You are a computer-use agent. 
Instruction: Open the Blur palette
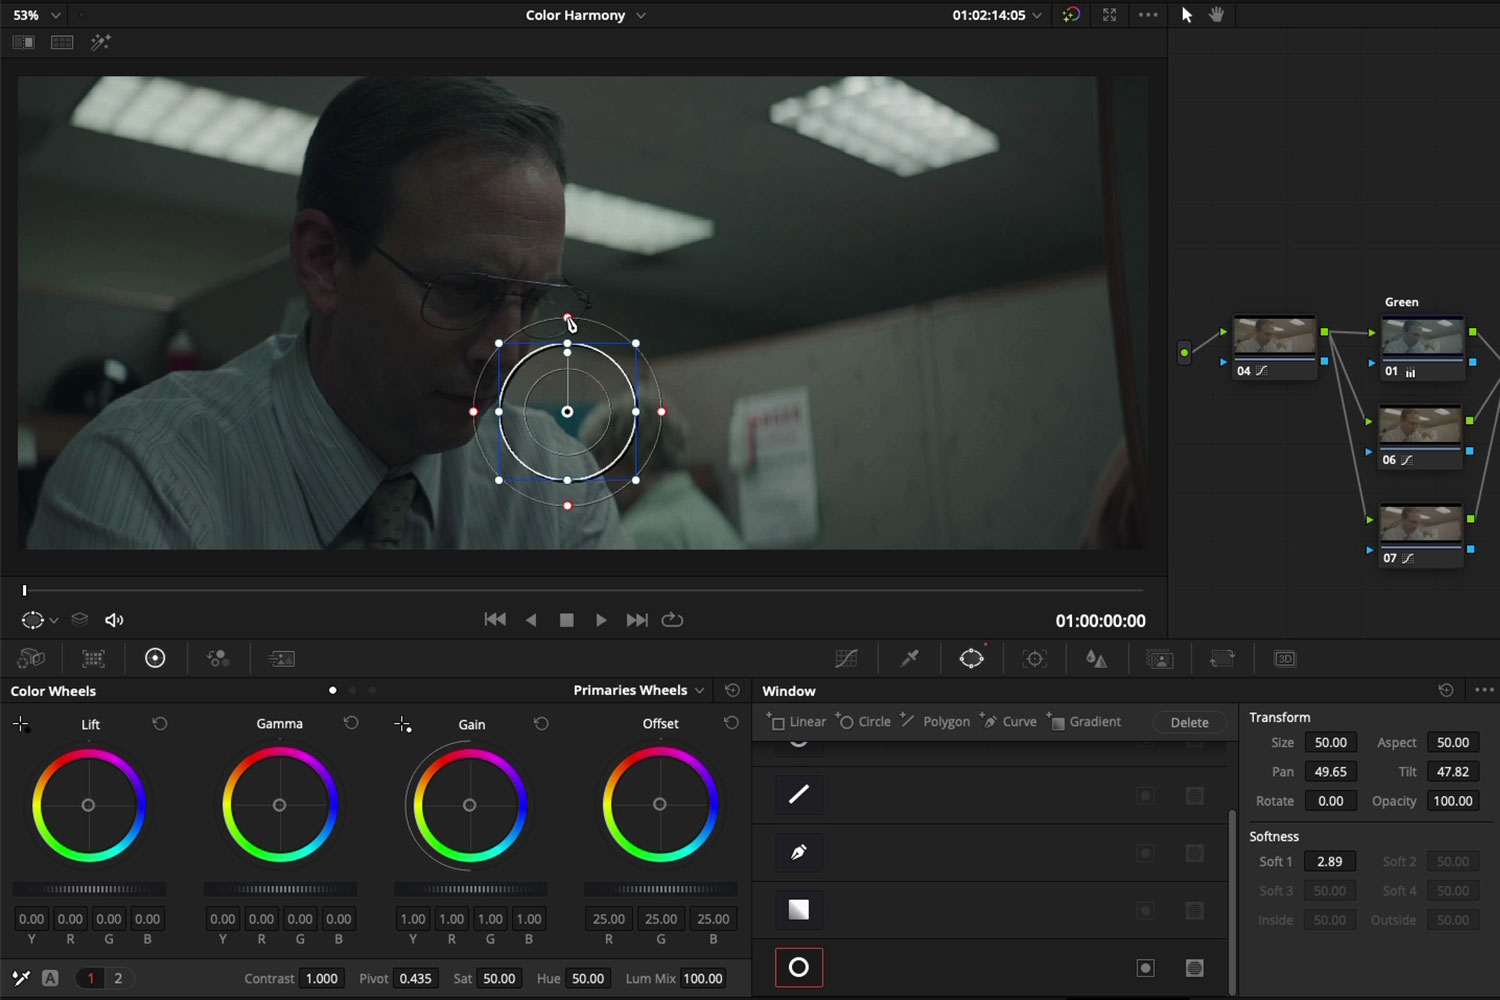coord(1097,658)
